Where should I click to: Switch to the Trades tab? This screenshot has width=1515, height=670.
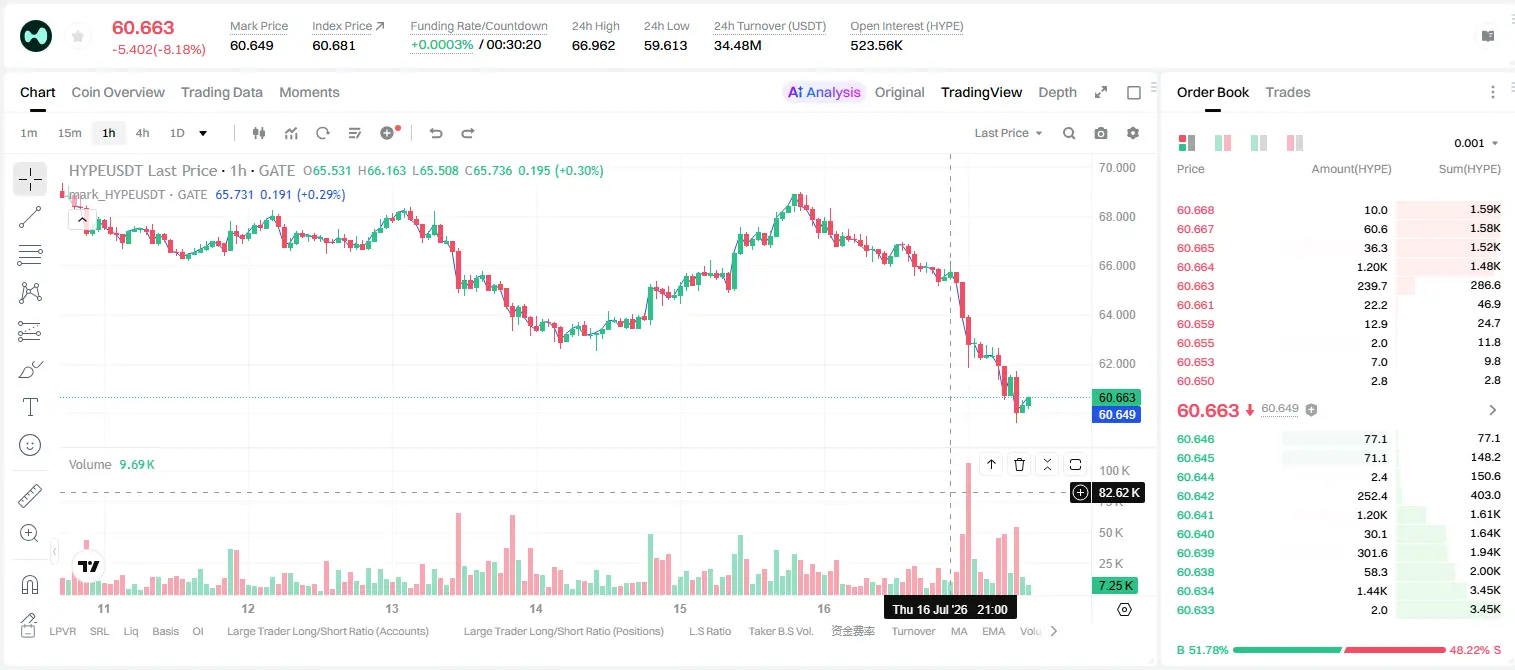[x=1288, y=92]
